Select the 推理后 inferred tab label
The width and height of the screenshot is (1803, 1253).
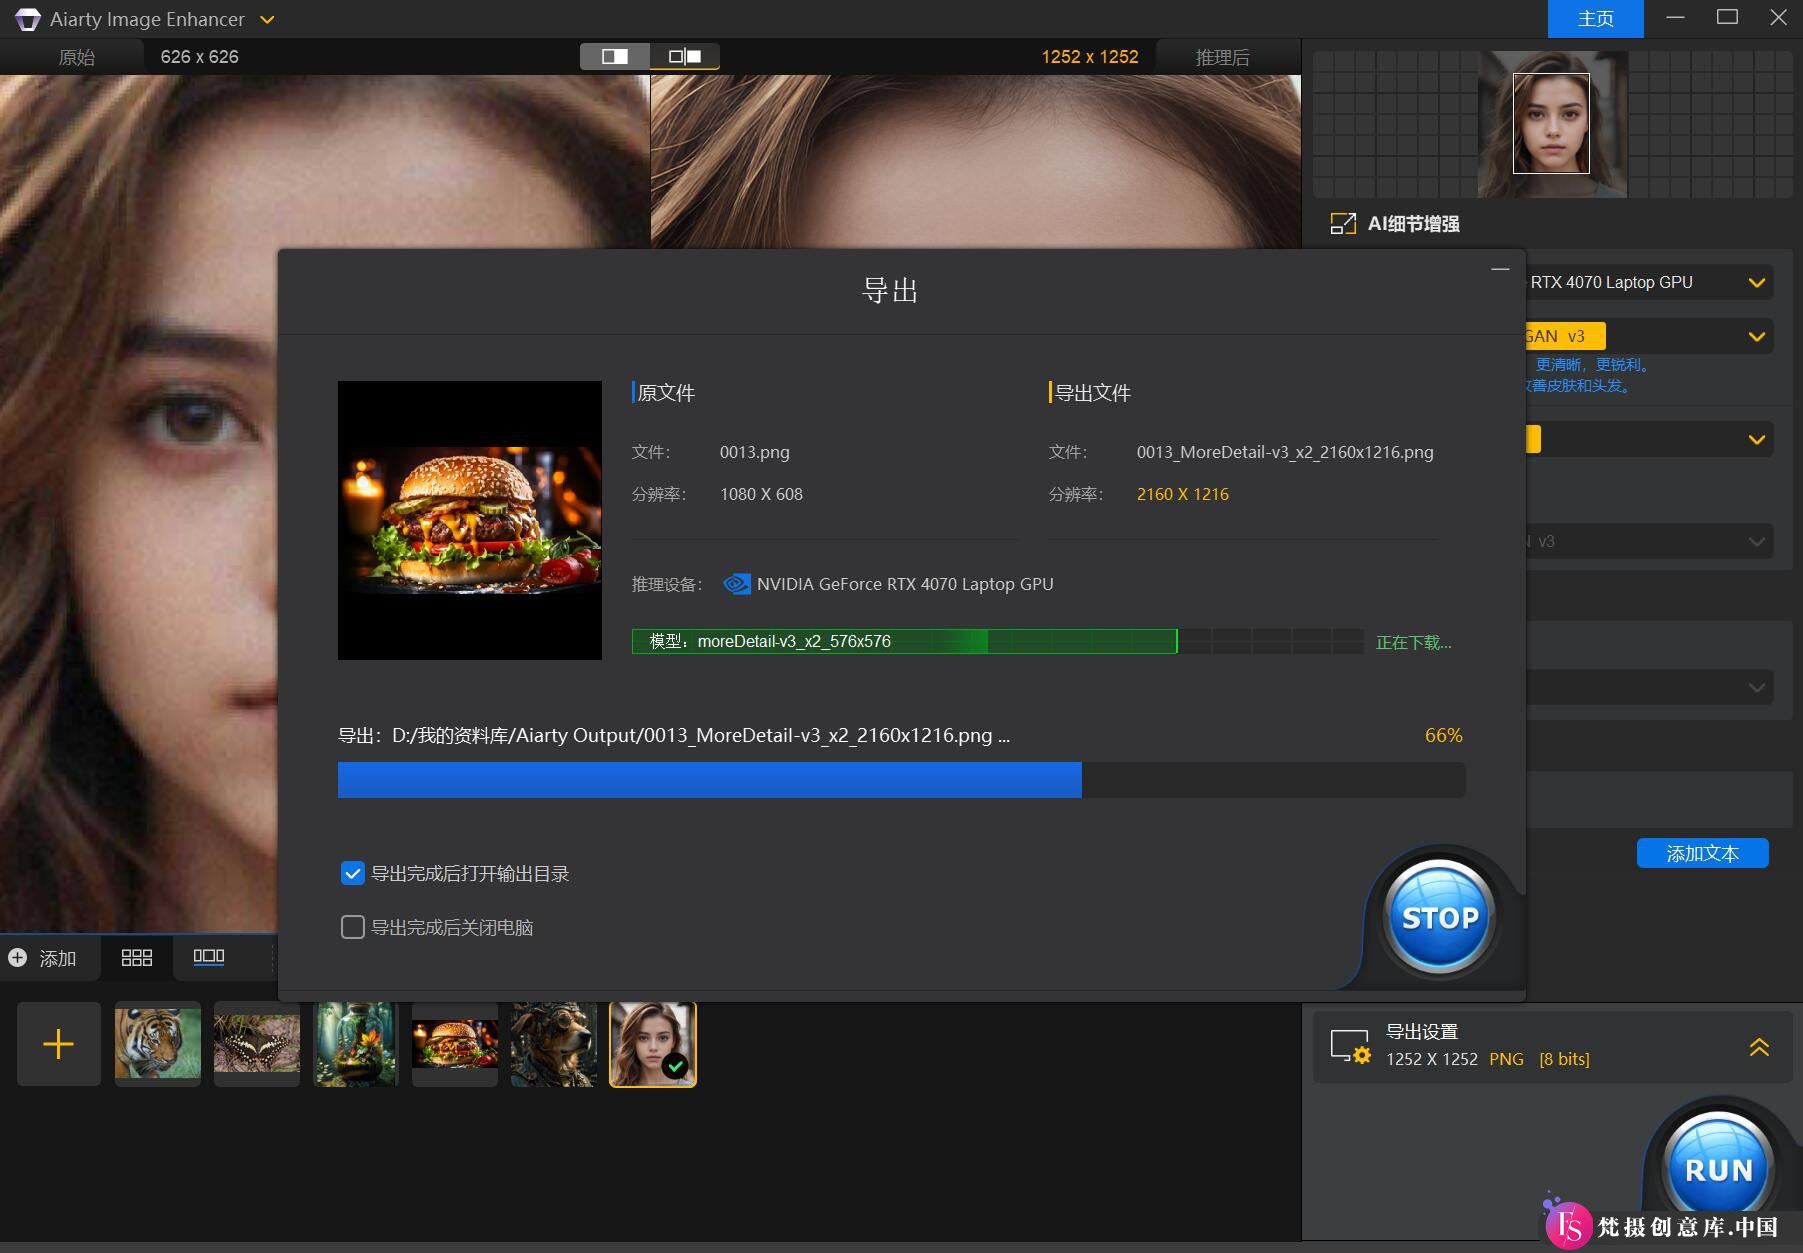click(1222, 57)
